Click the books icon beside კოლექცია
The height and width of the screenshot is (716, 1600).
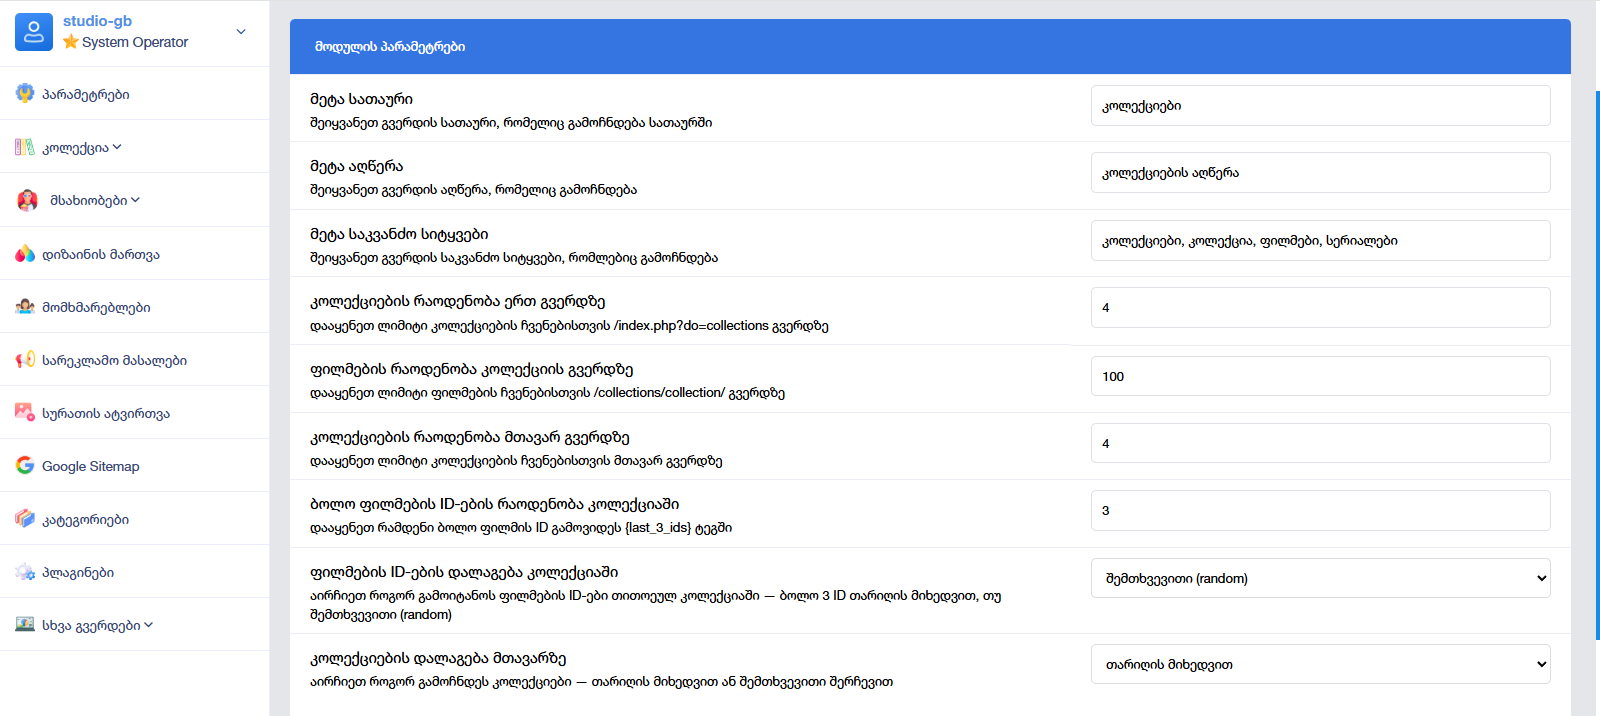(25, 147)
